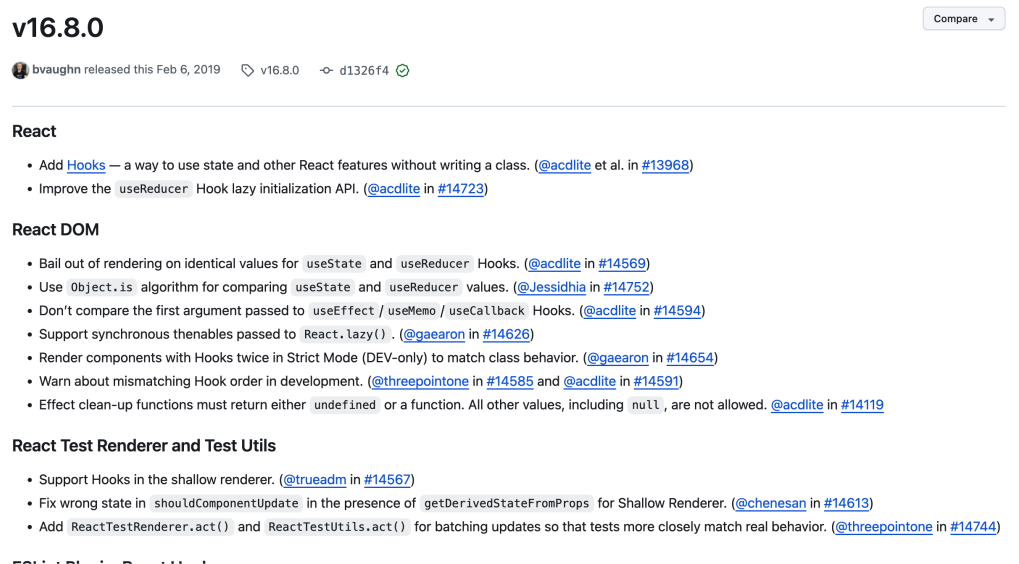This screenshot has width=1019, height=564.
Task: Open @threepointone link on Hook order line
Action: (420, 381)
